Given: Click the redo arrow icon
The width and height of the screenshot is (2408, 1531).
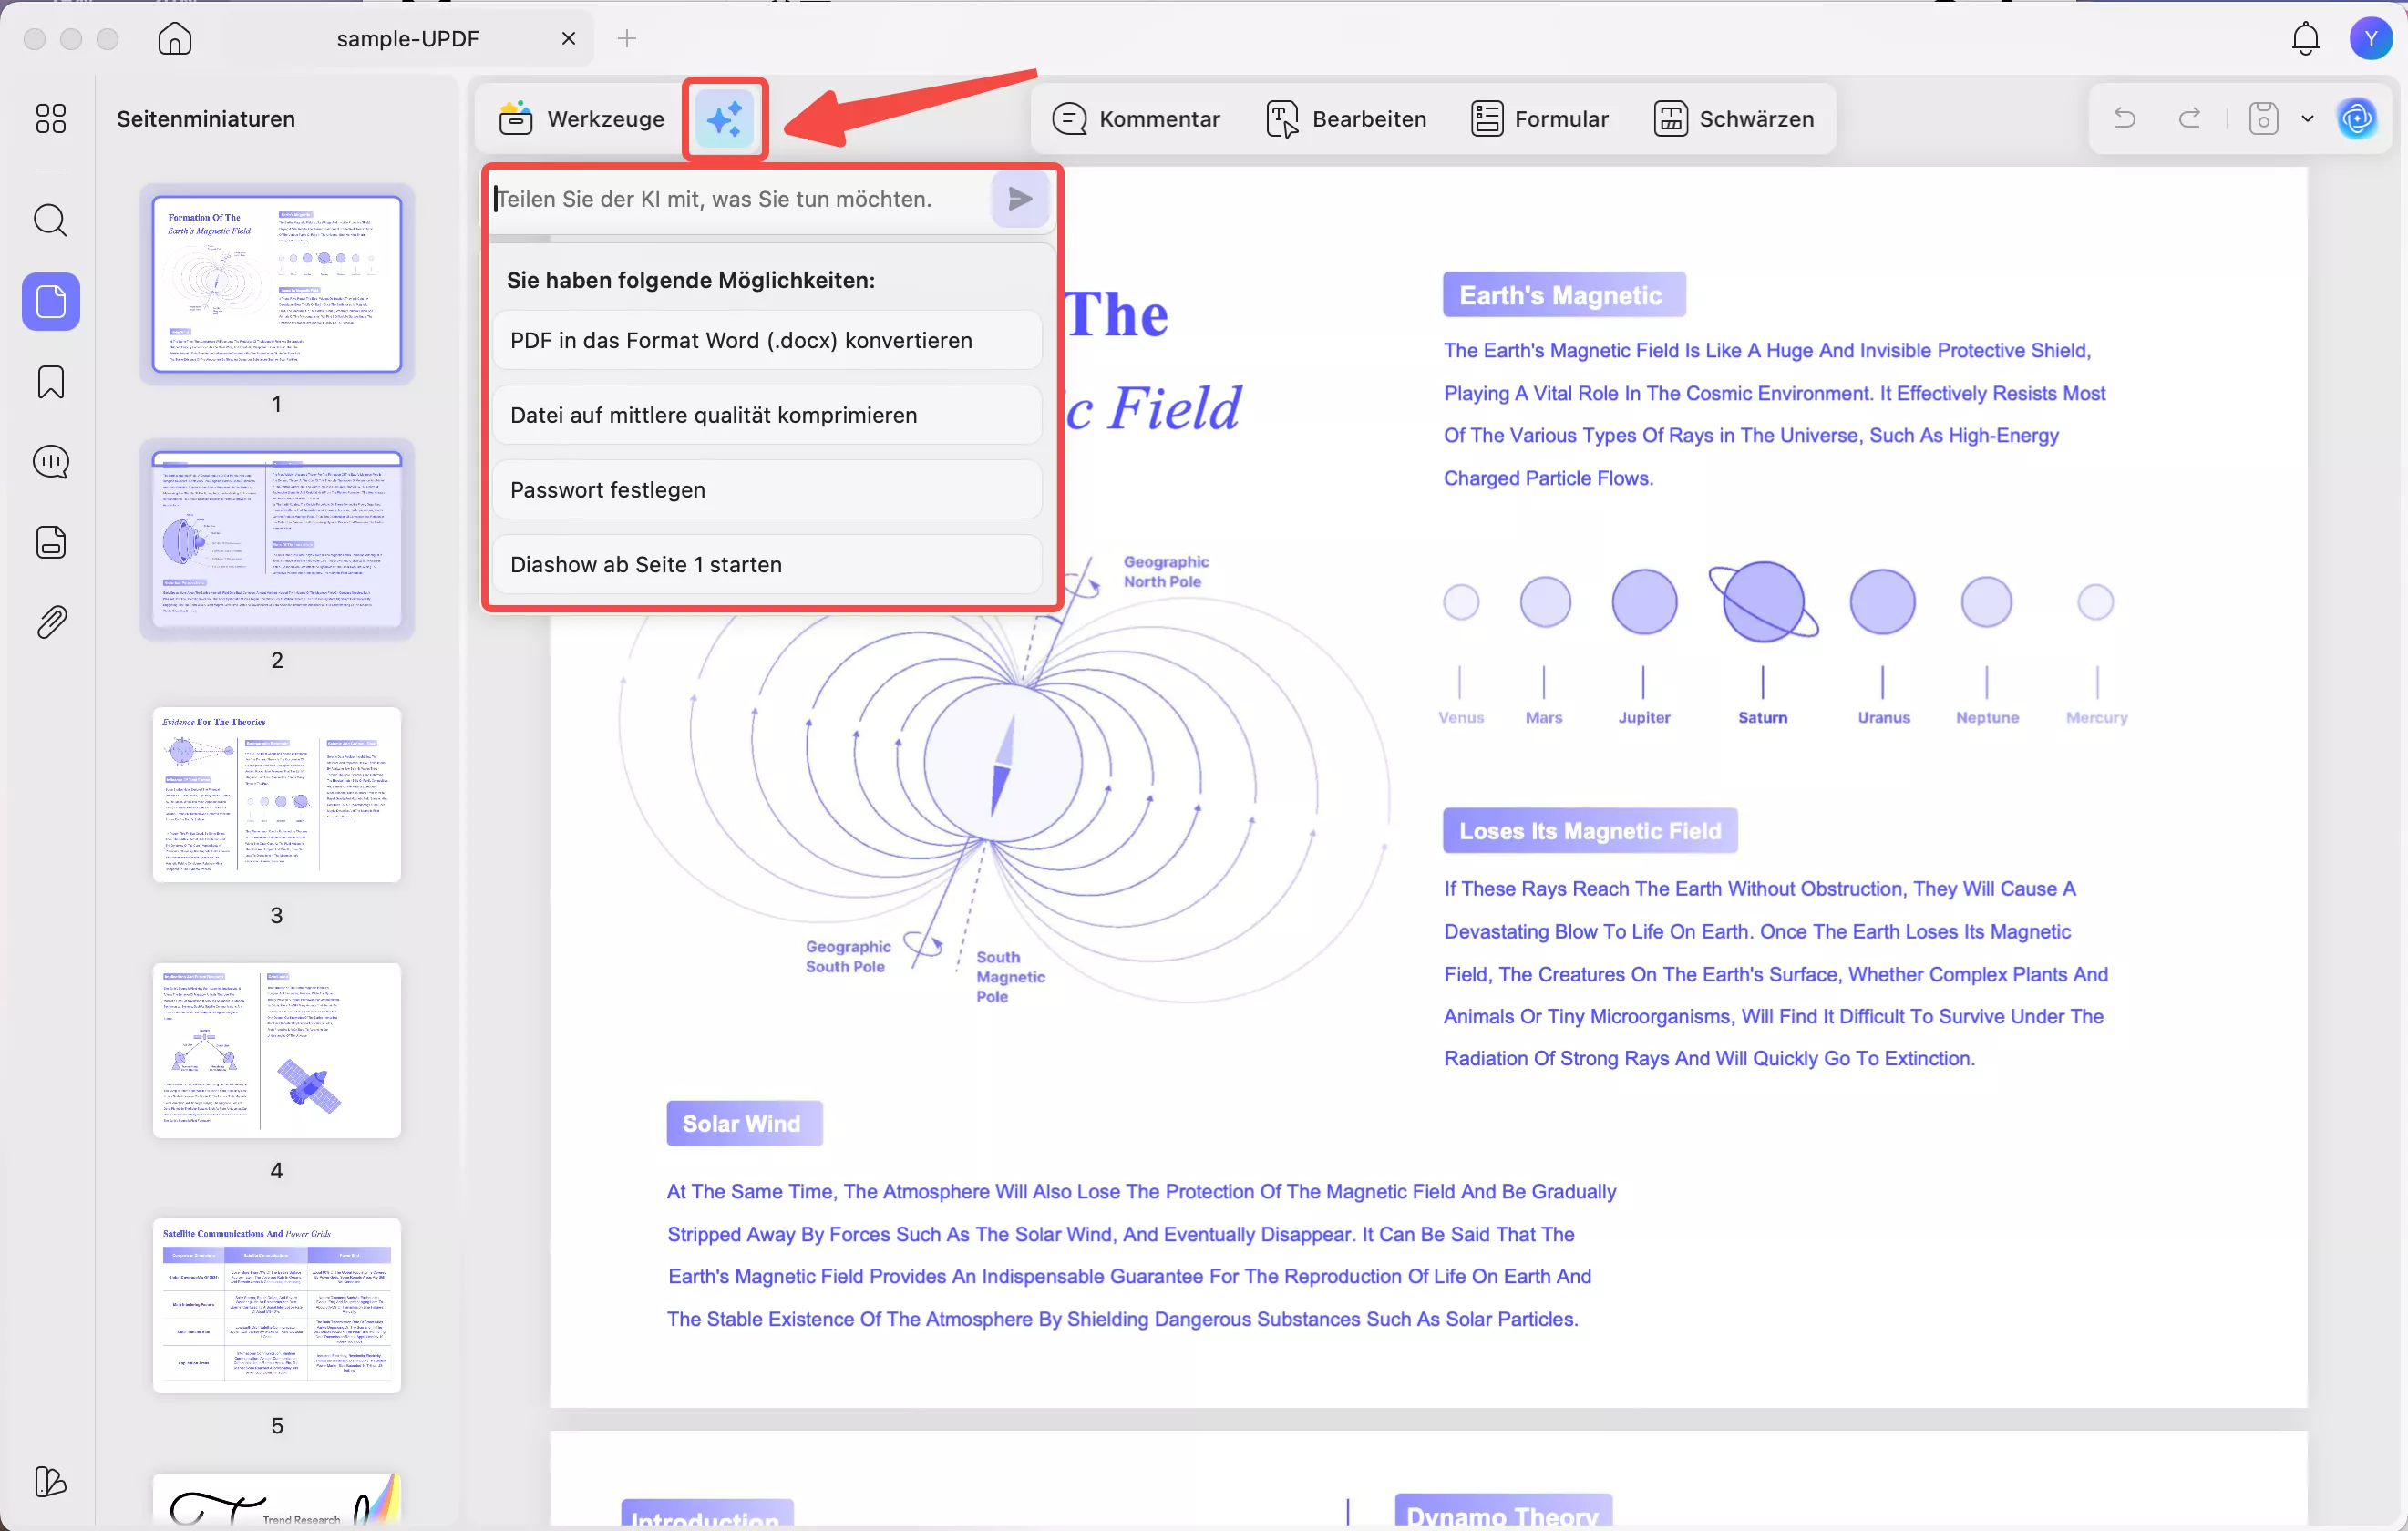Looking at the screenshot, I should (2190, 119).
